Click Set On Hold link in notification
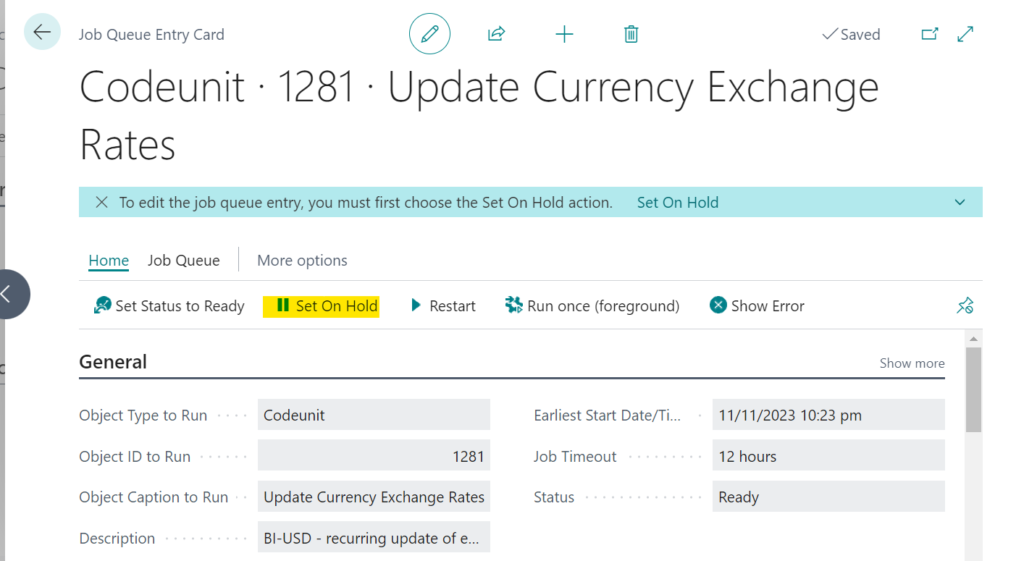The height and width of the screenshot is (561, 1024). click(x=677, y=202)
